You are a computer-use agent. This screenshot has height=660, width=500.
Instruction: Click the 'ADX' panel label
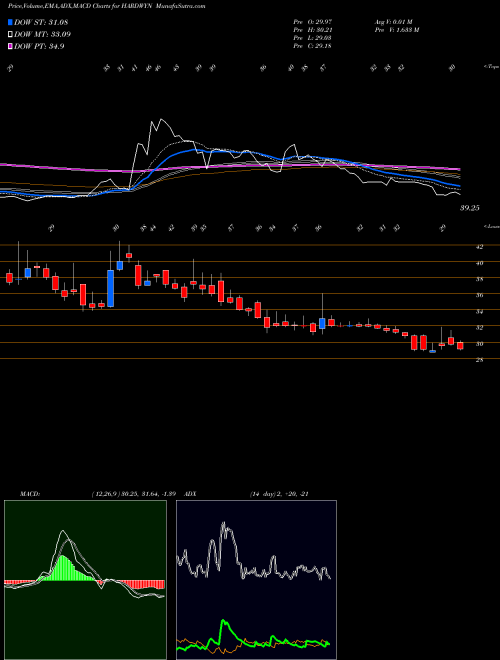tap(191, 494)
